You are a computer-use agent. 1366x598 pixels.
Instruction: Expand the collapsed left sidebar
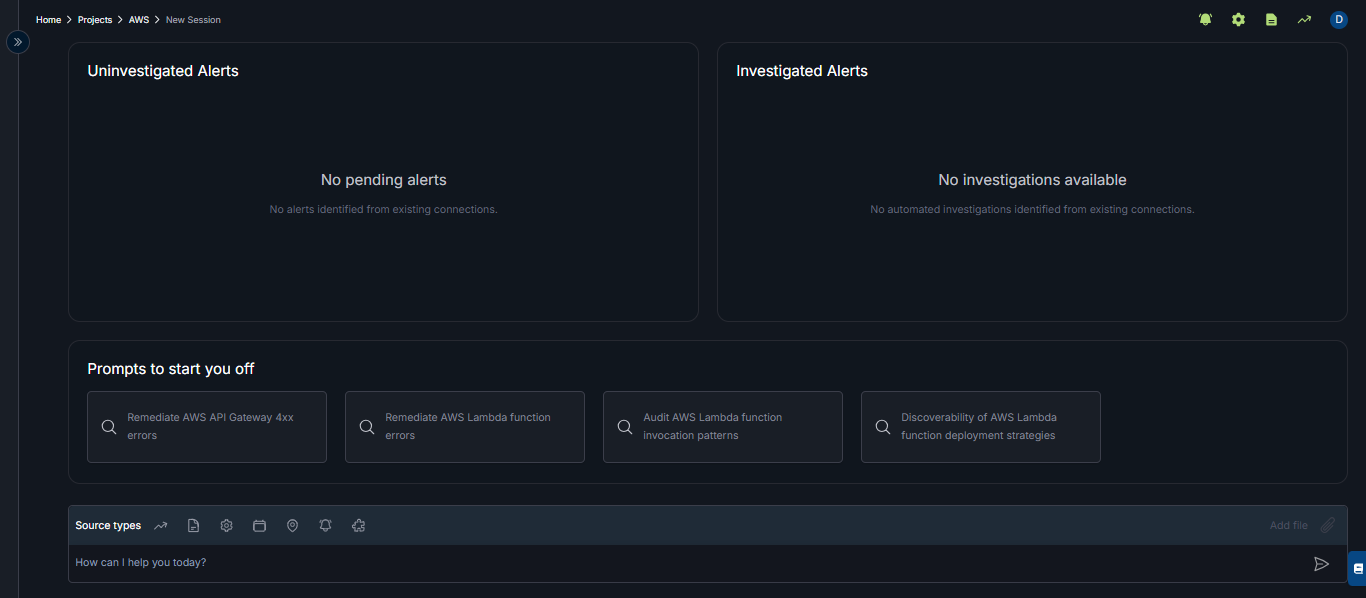point(18,42)
